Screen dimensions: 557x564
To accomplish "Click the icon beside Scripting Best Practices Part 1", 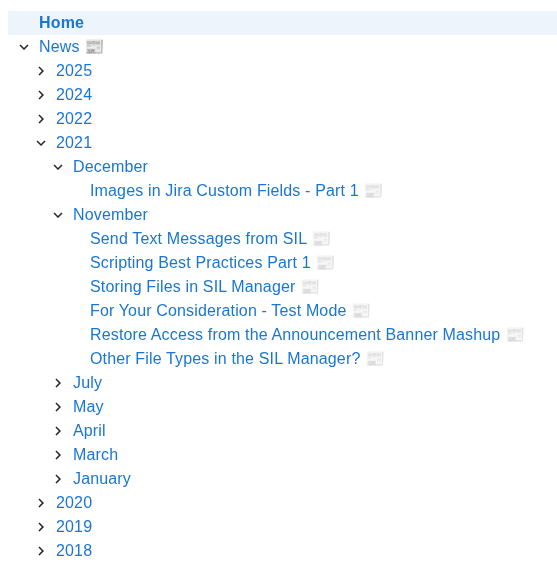I will [x=325, y=263].
